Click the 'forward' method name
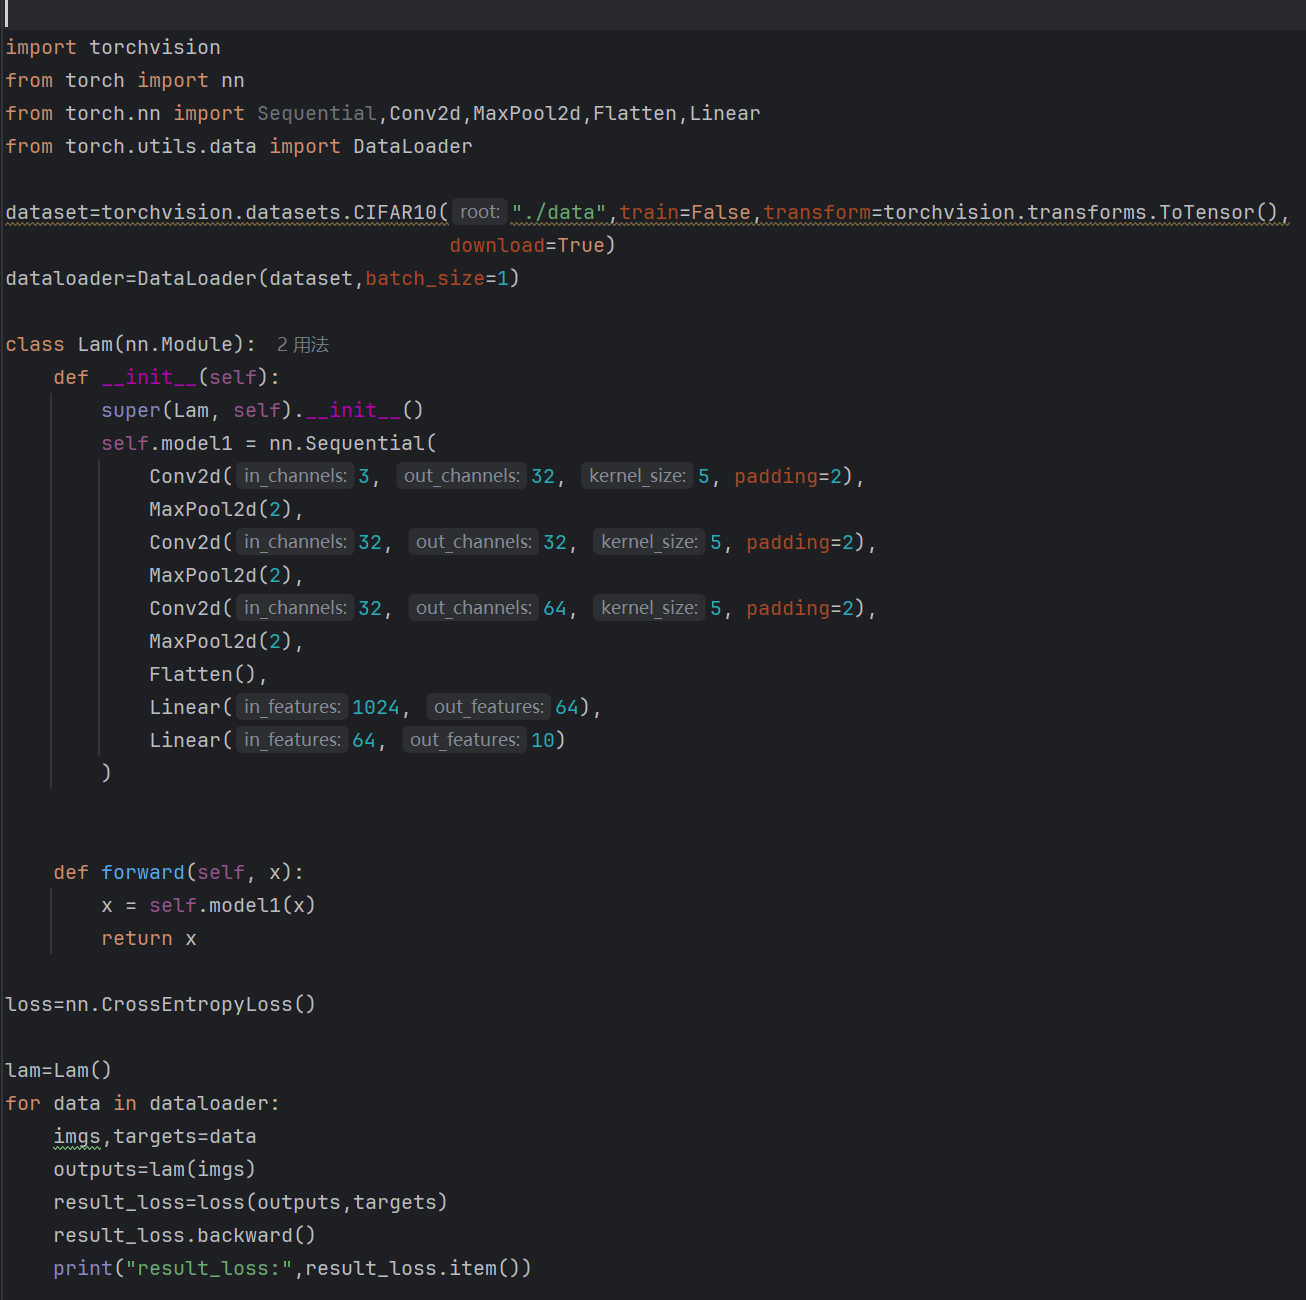 [142, 872]
